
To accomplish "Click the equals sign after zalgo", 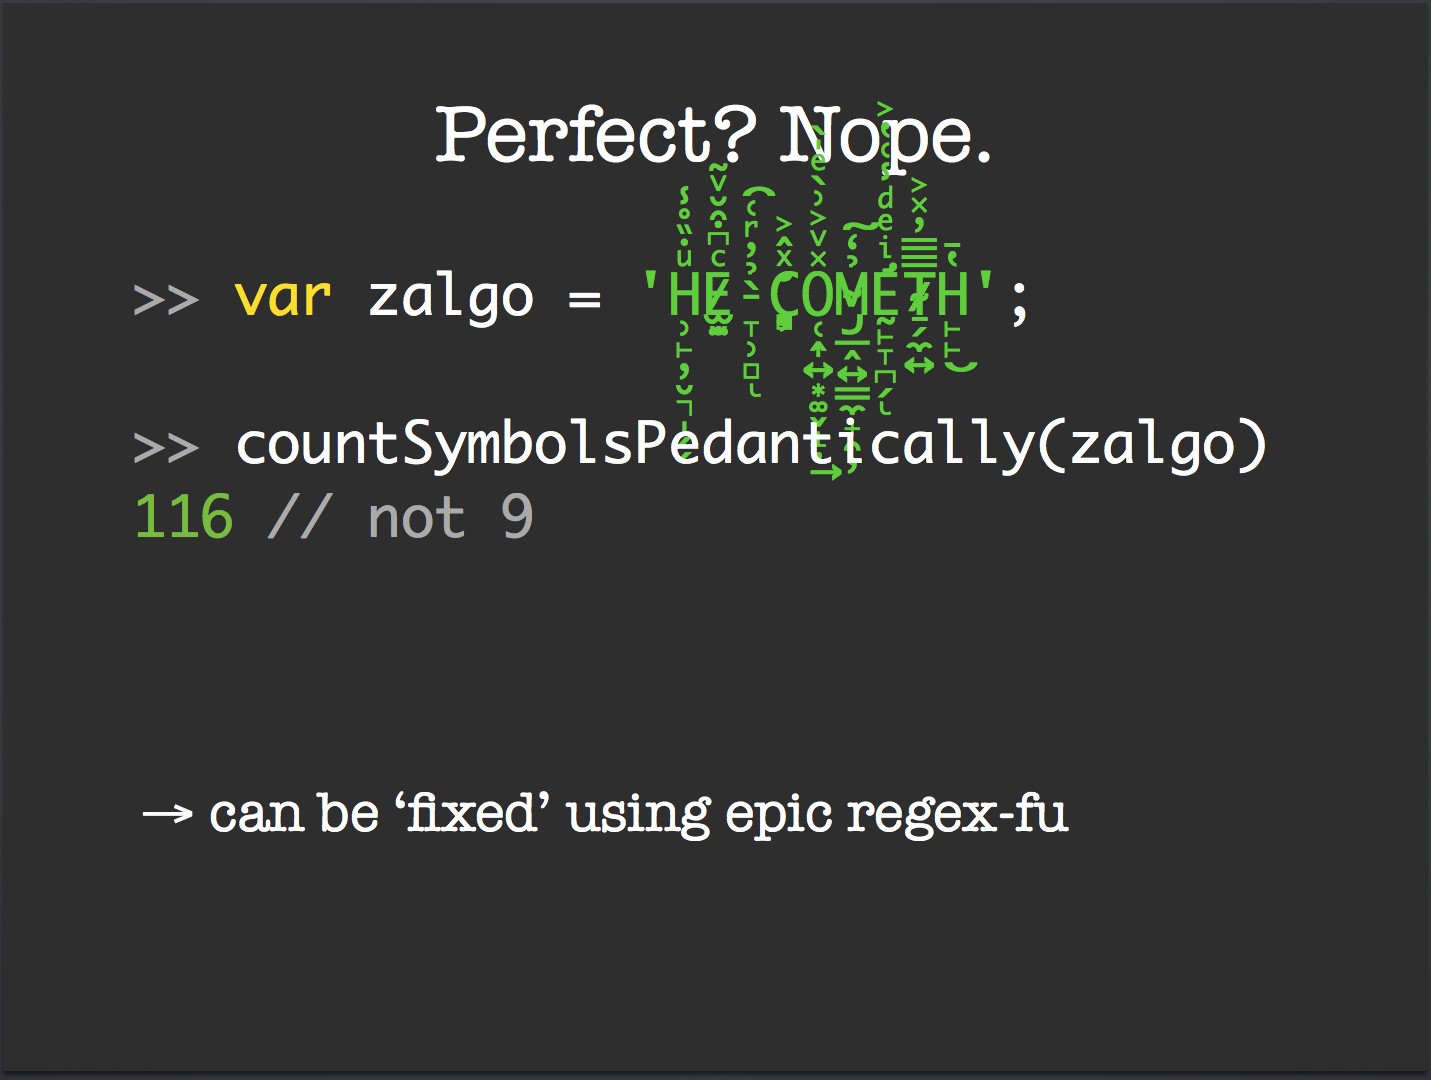I will pos(584,299).
